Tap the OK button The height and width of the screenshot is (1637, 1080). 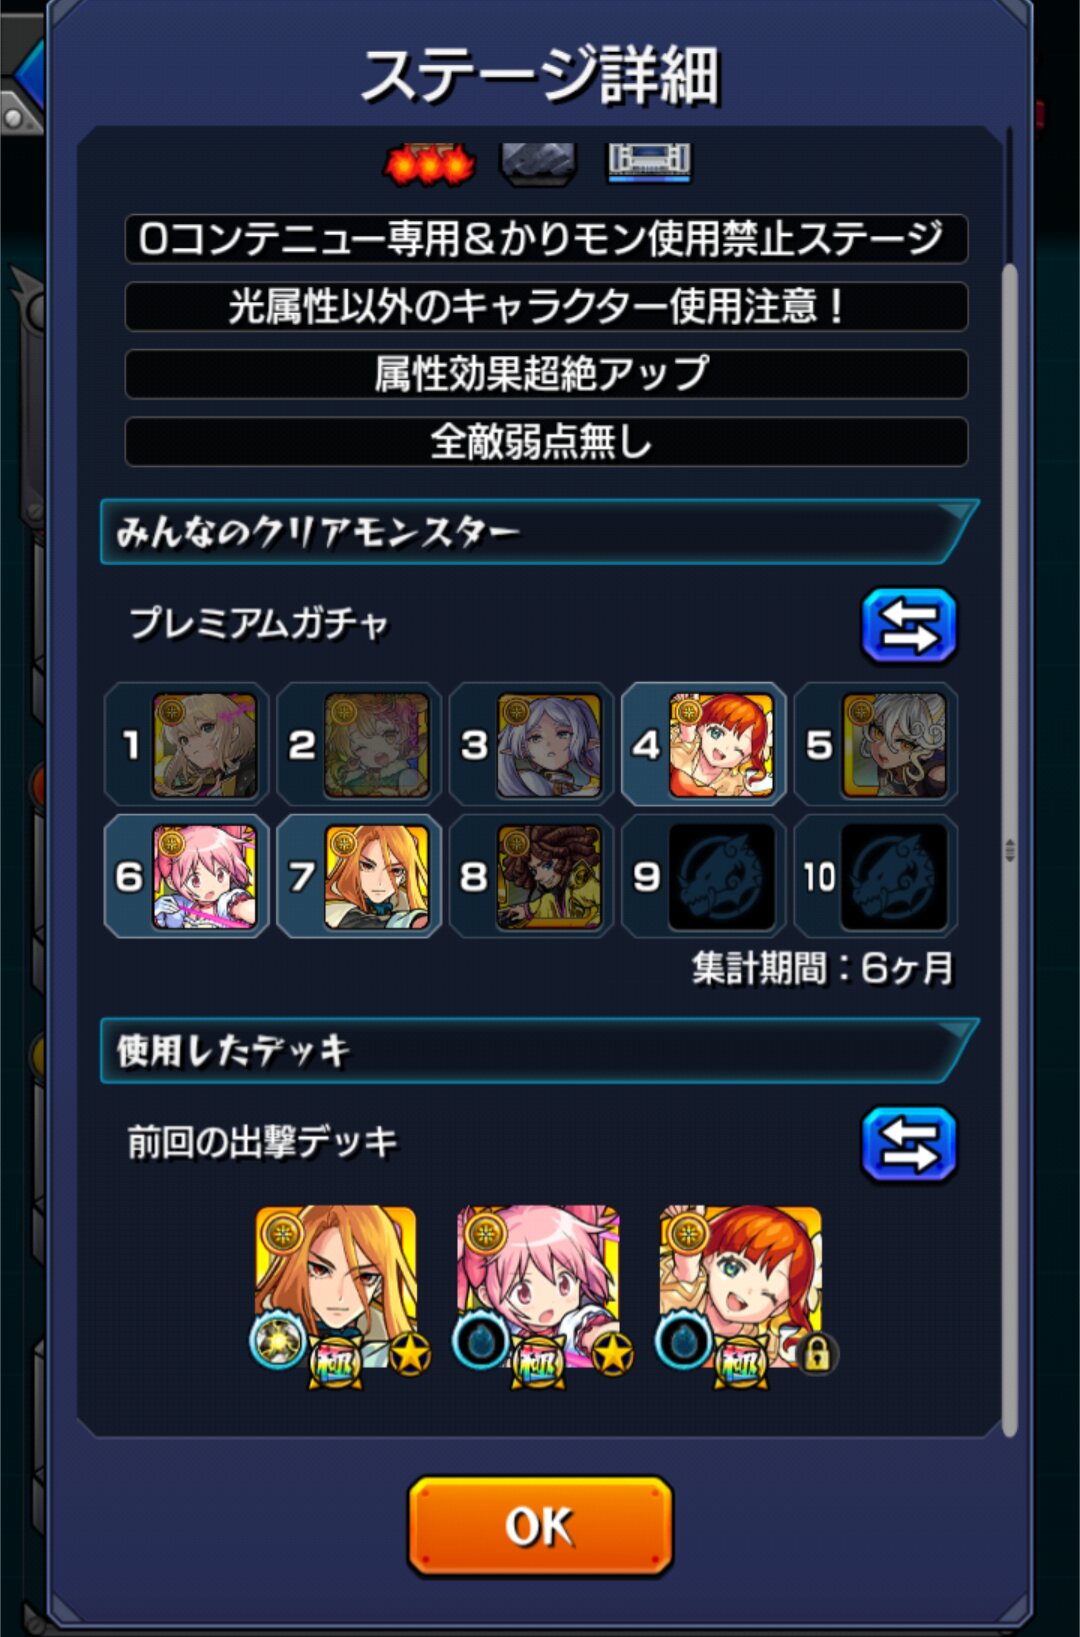click(x=540, y=1526)
